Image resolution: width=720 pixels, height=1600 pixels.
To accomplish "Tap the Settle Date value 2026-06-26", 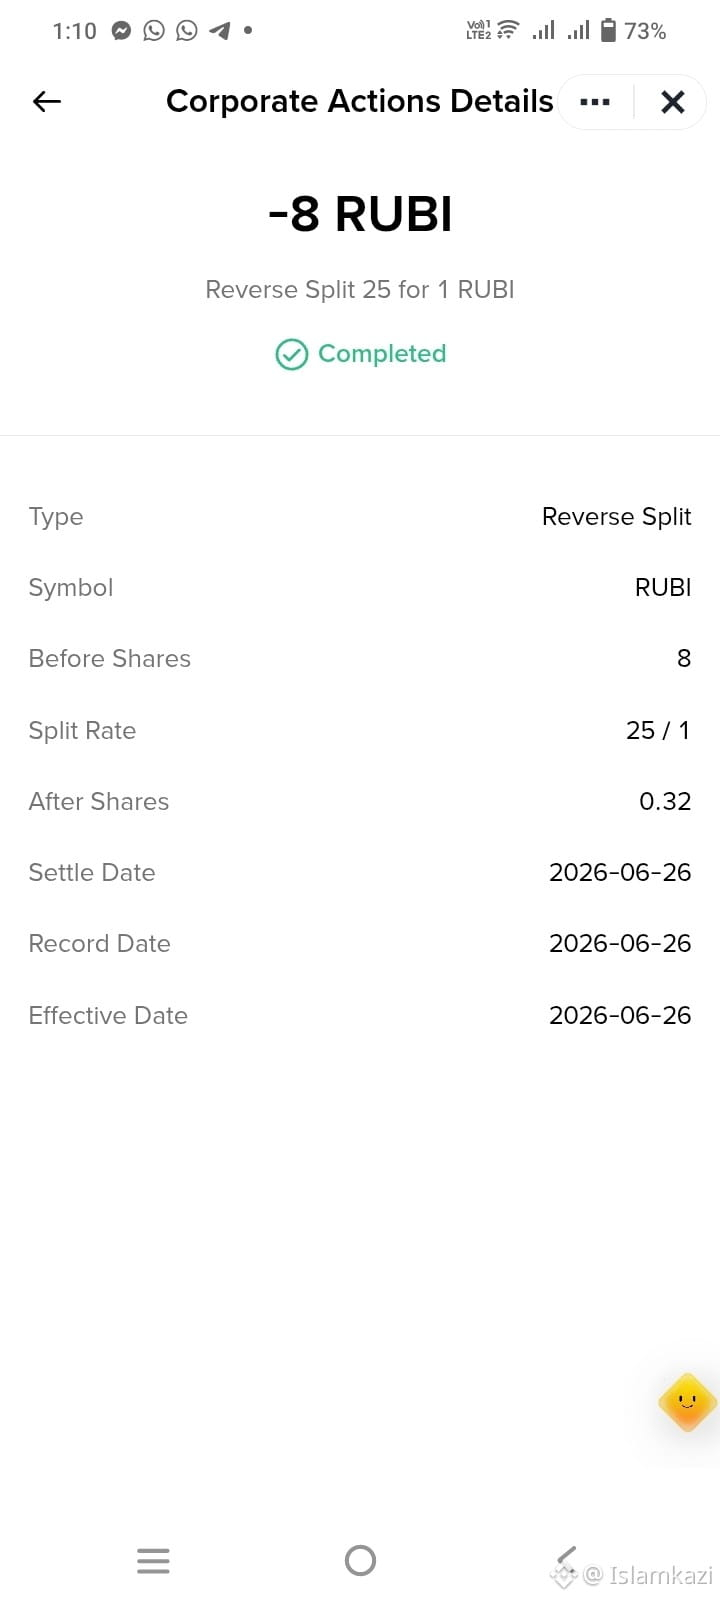I will (x=620, y=873).
